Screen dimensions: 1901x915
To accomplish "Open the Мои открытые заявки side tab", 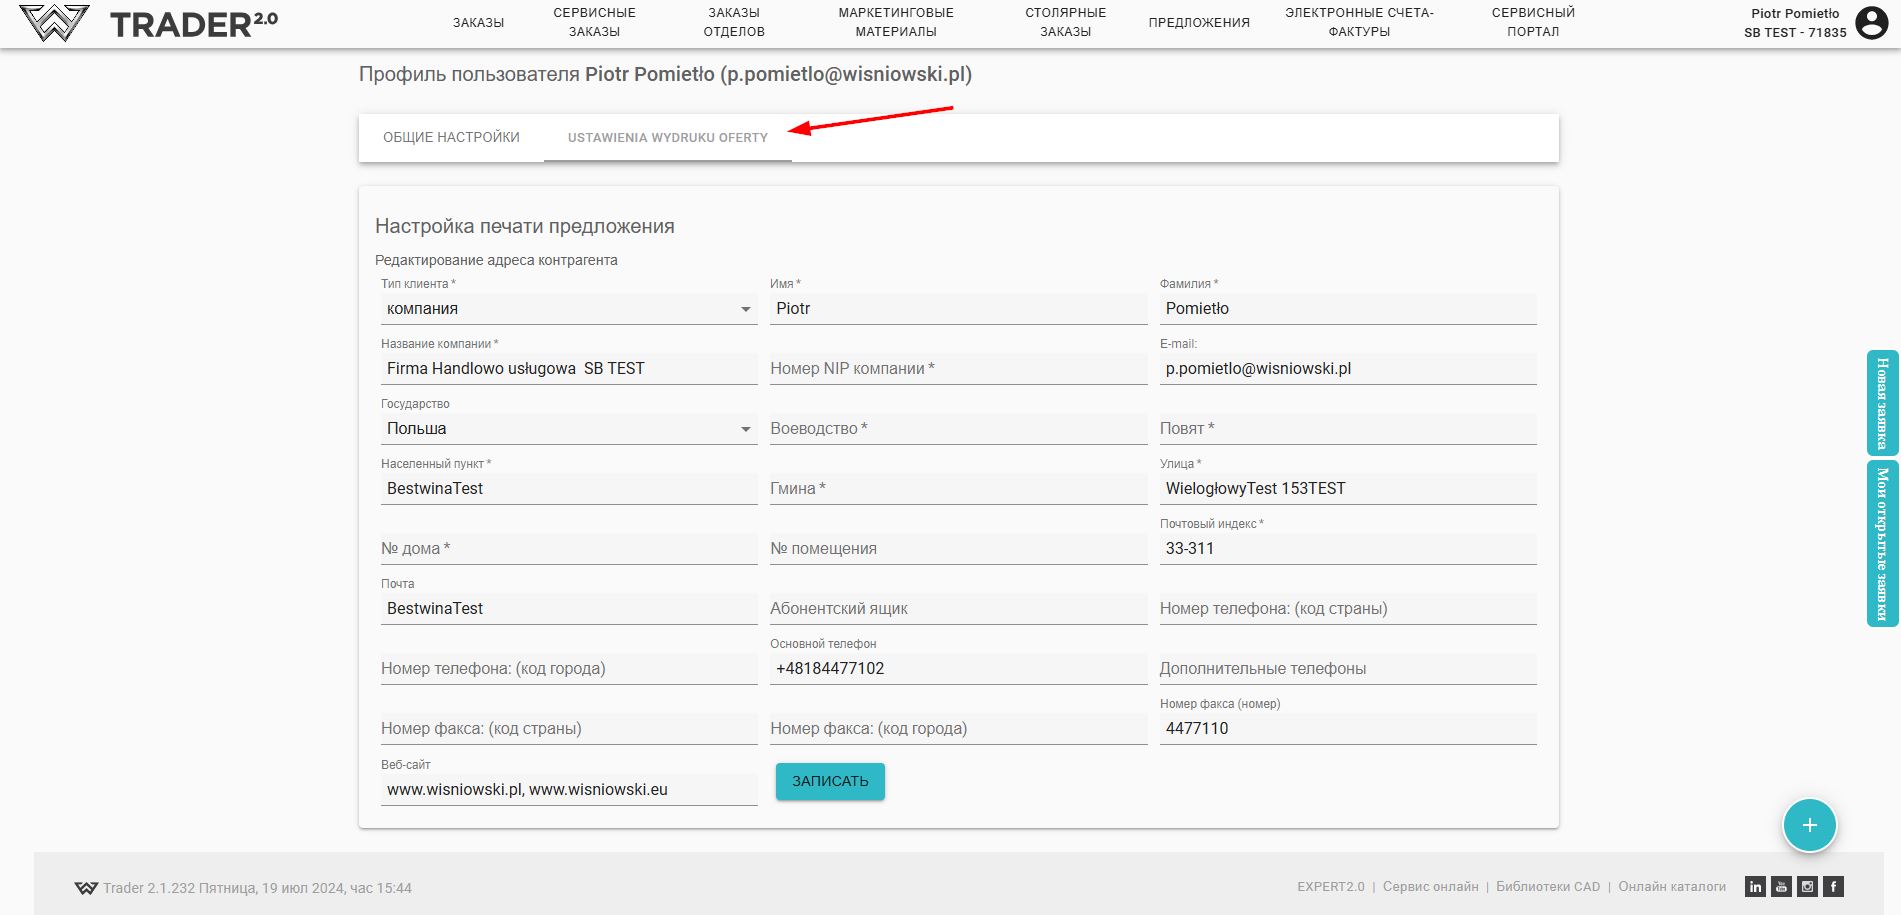I will [1882, 543].
